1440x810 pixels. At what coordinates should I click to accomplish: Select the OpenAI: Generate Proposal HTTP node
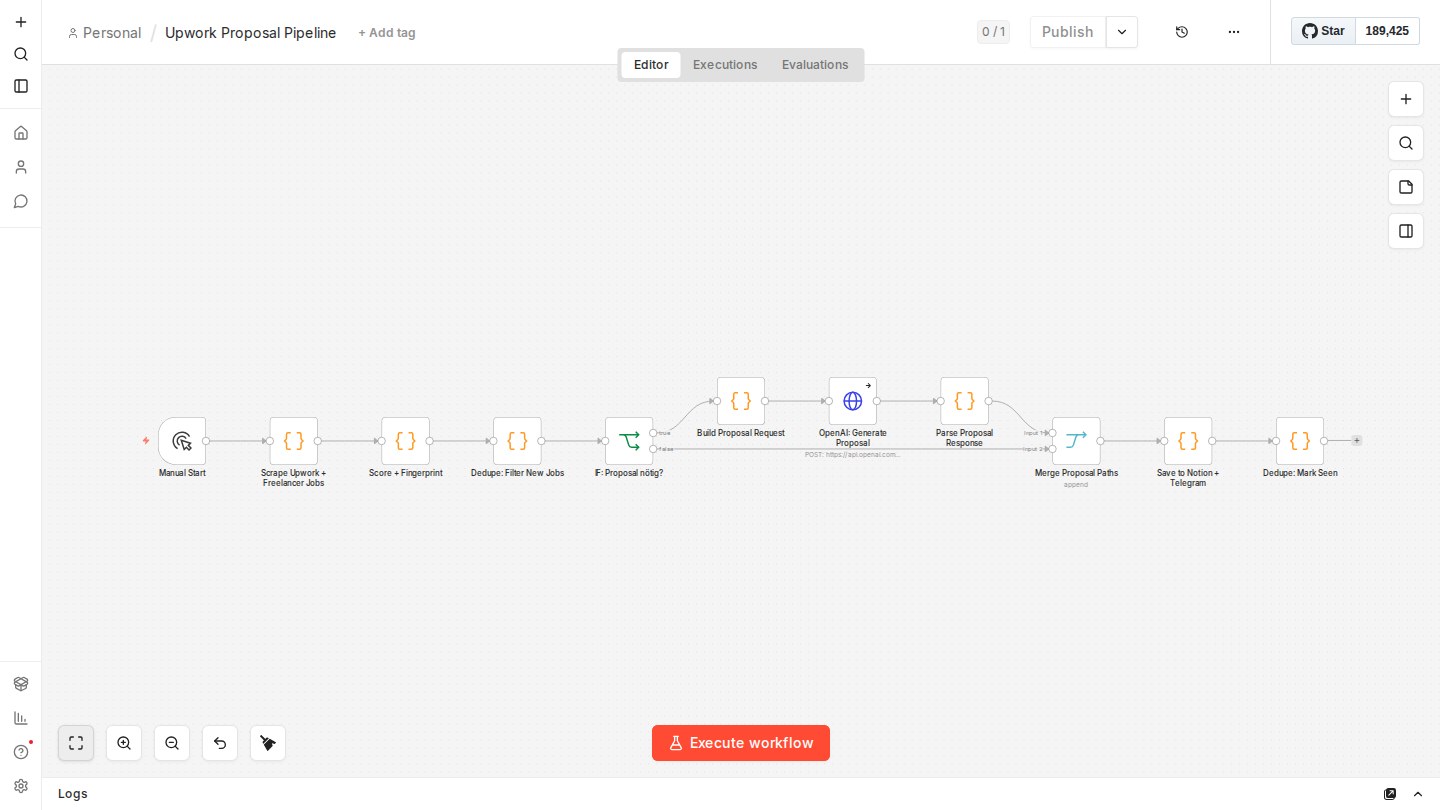[853, 401]
